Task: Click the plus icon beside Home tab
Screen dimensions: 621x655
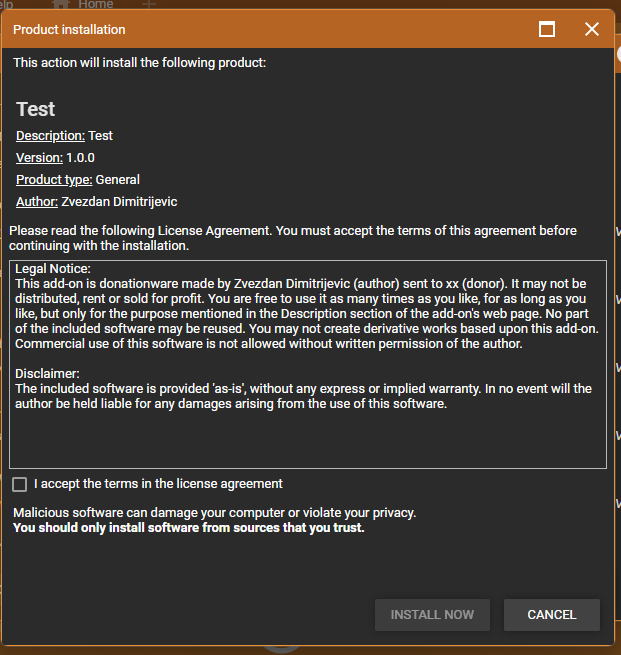Action: pos(149,5)
